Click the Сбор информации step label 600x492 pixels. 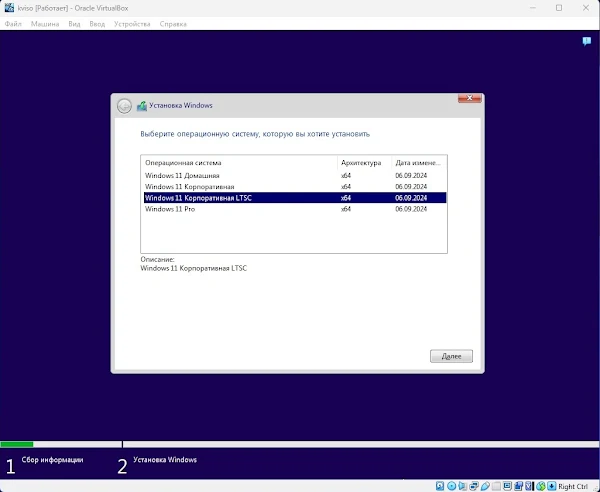click(52, 460)
